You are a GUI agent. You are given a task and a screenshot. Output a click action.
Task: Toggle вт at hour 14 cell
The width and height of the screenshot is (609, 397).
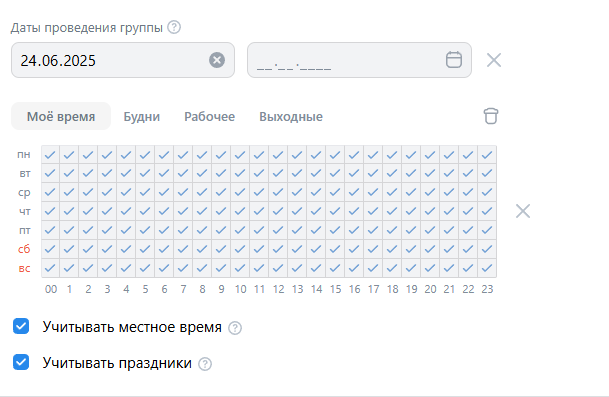pos(316,173)
